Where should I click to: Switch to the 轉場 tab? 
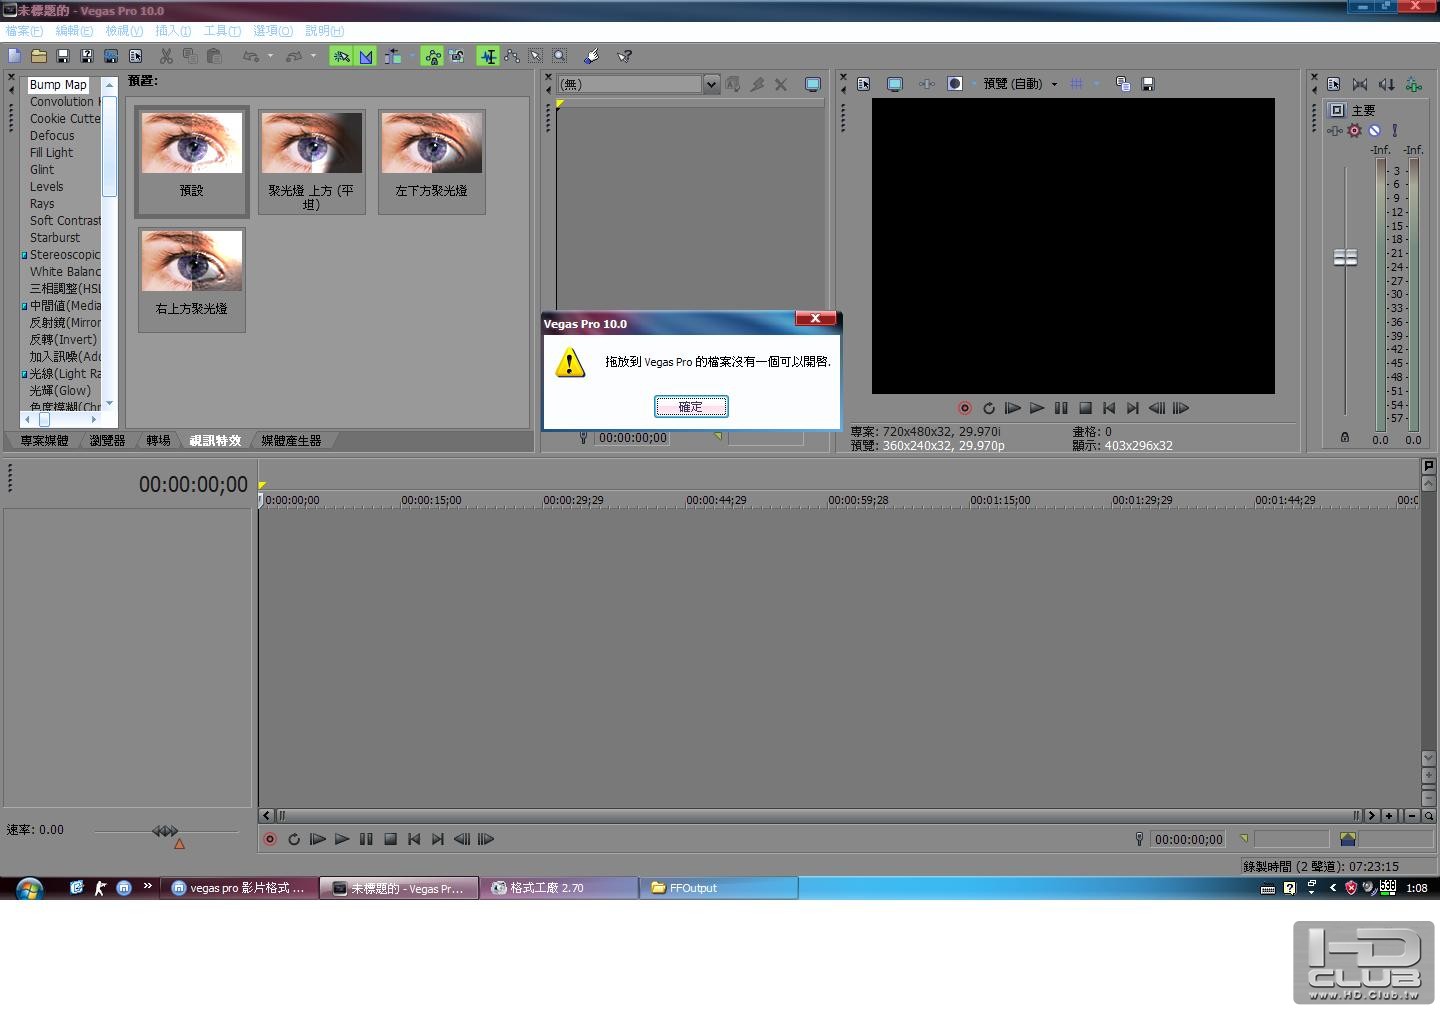pyautogui.click(x=158, y=441)
